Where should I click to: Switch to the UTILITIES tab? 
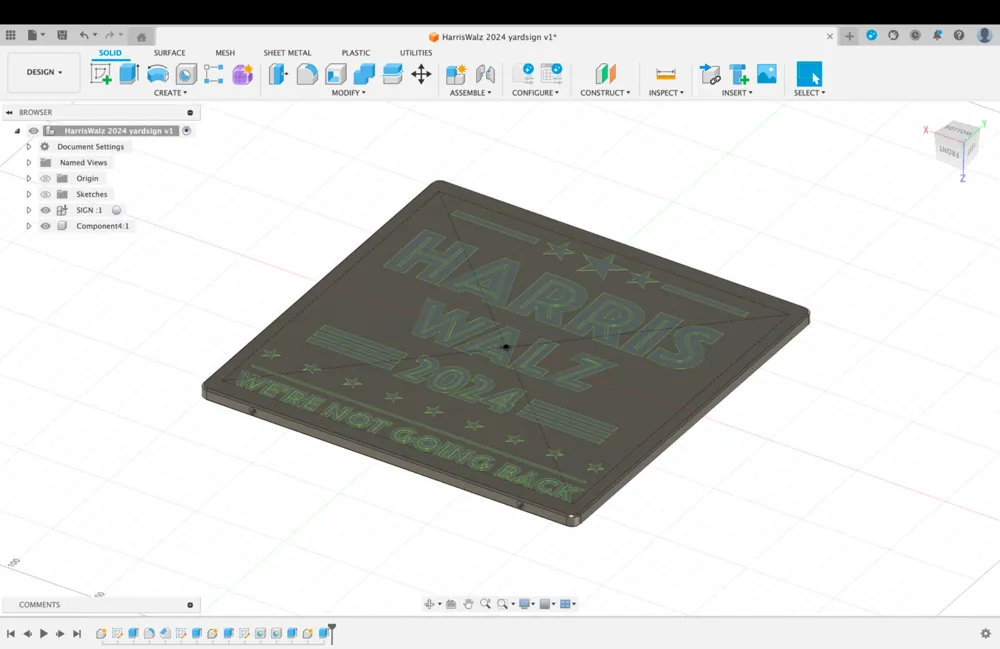pos(416,53)
